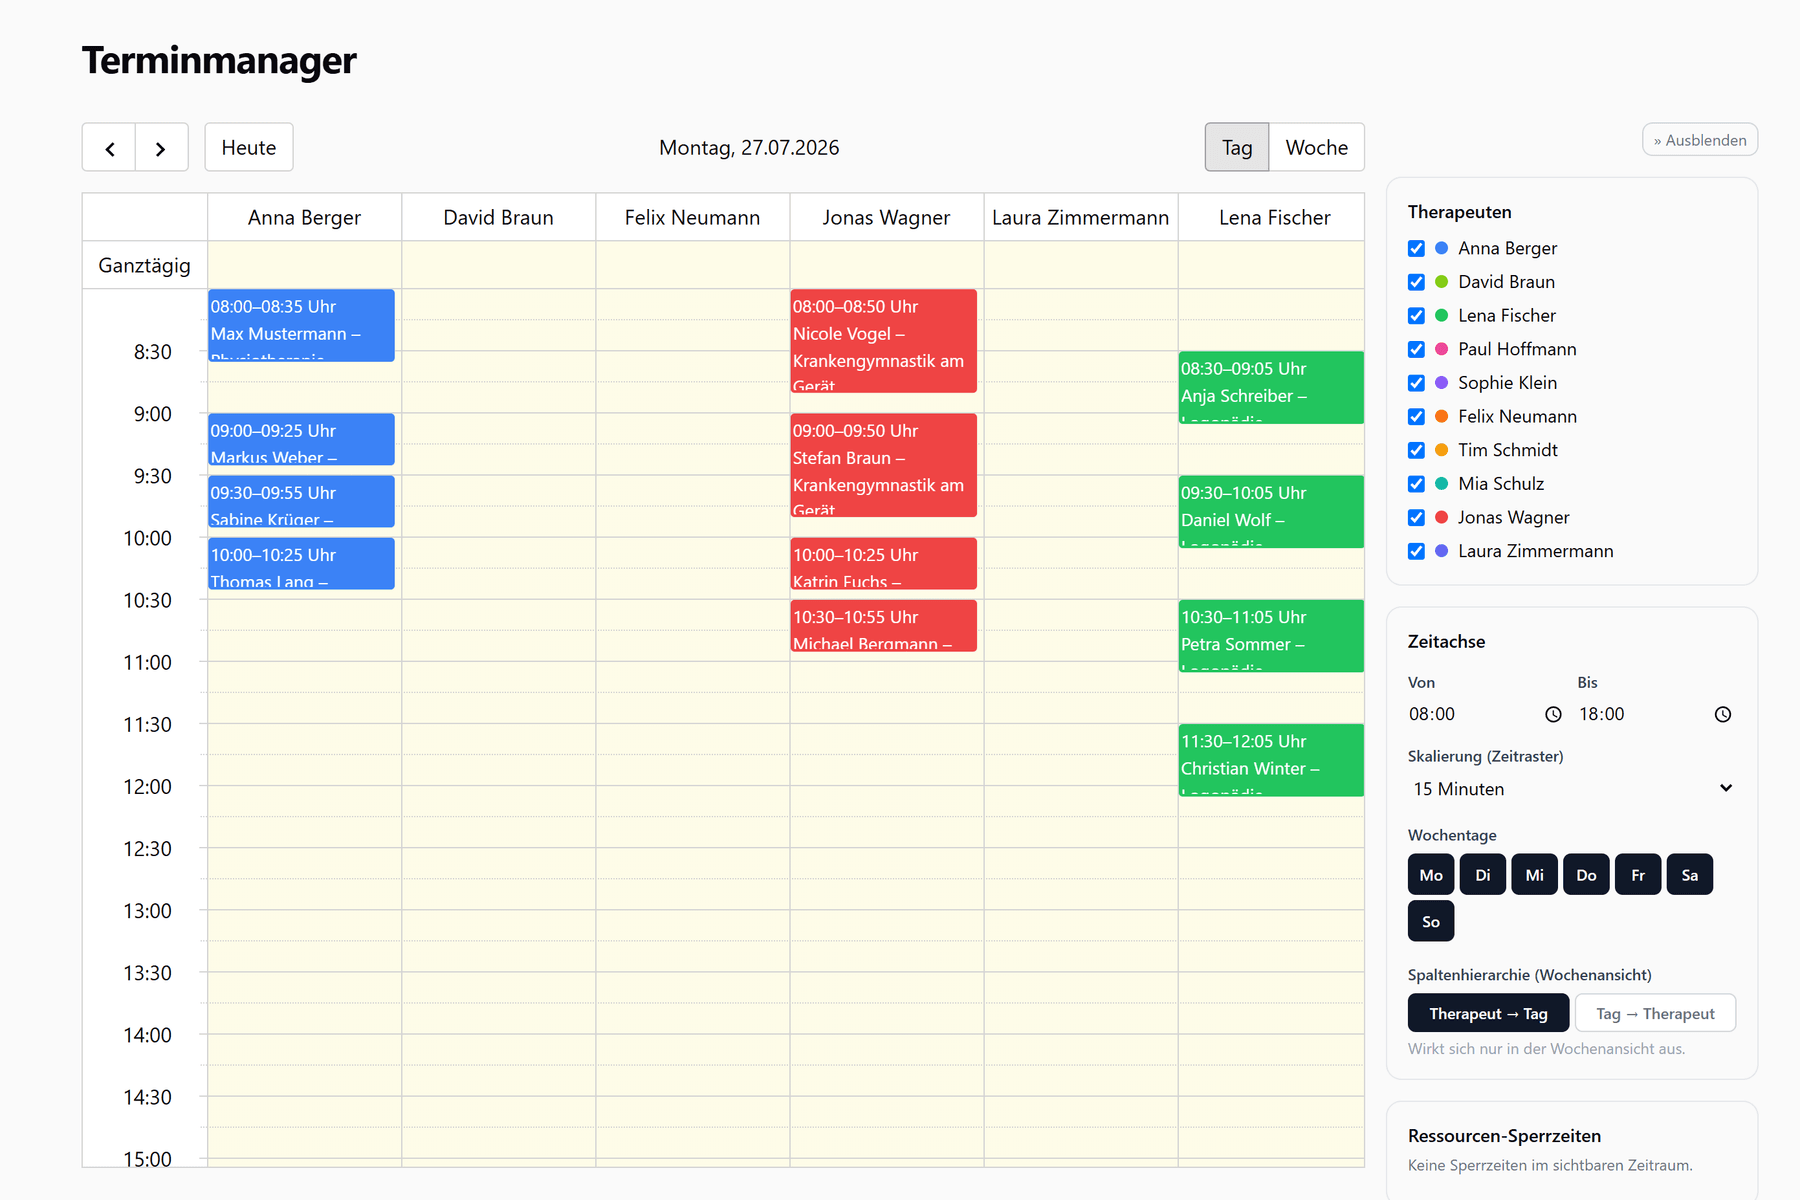The height and width of the screenshot is (1200, 1800).
Task: Click Von time field 08:00
Action: pos(1485,714)
